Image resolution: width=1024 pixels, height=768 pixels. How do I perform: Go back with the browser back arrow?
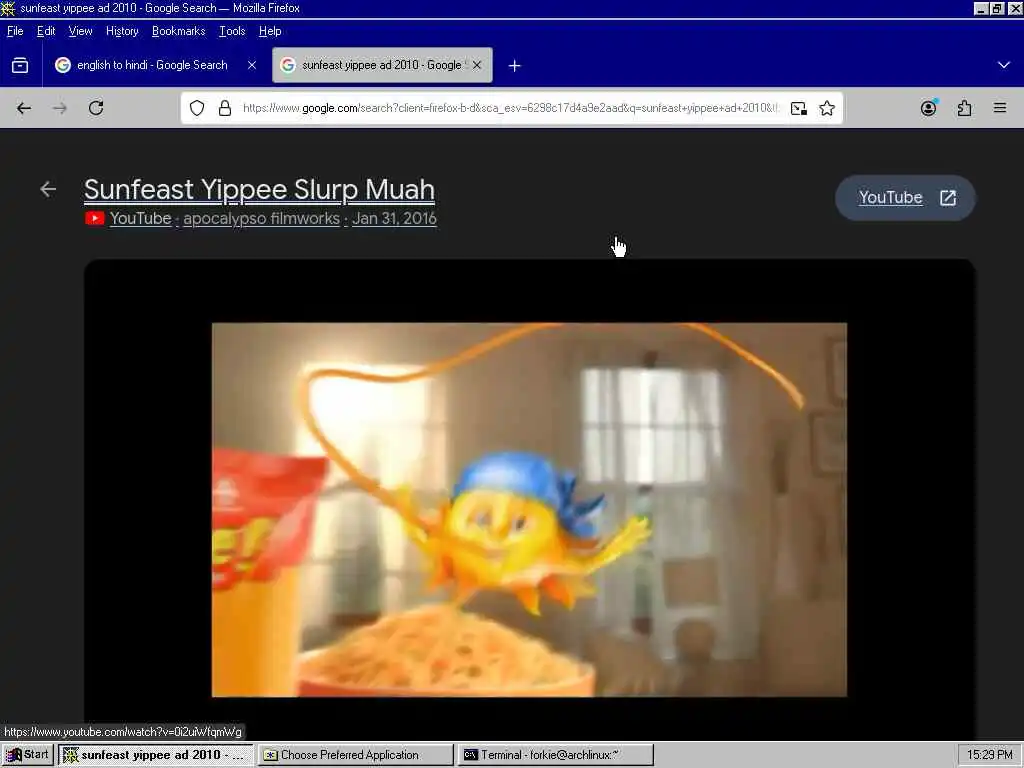click(24, 108)
